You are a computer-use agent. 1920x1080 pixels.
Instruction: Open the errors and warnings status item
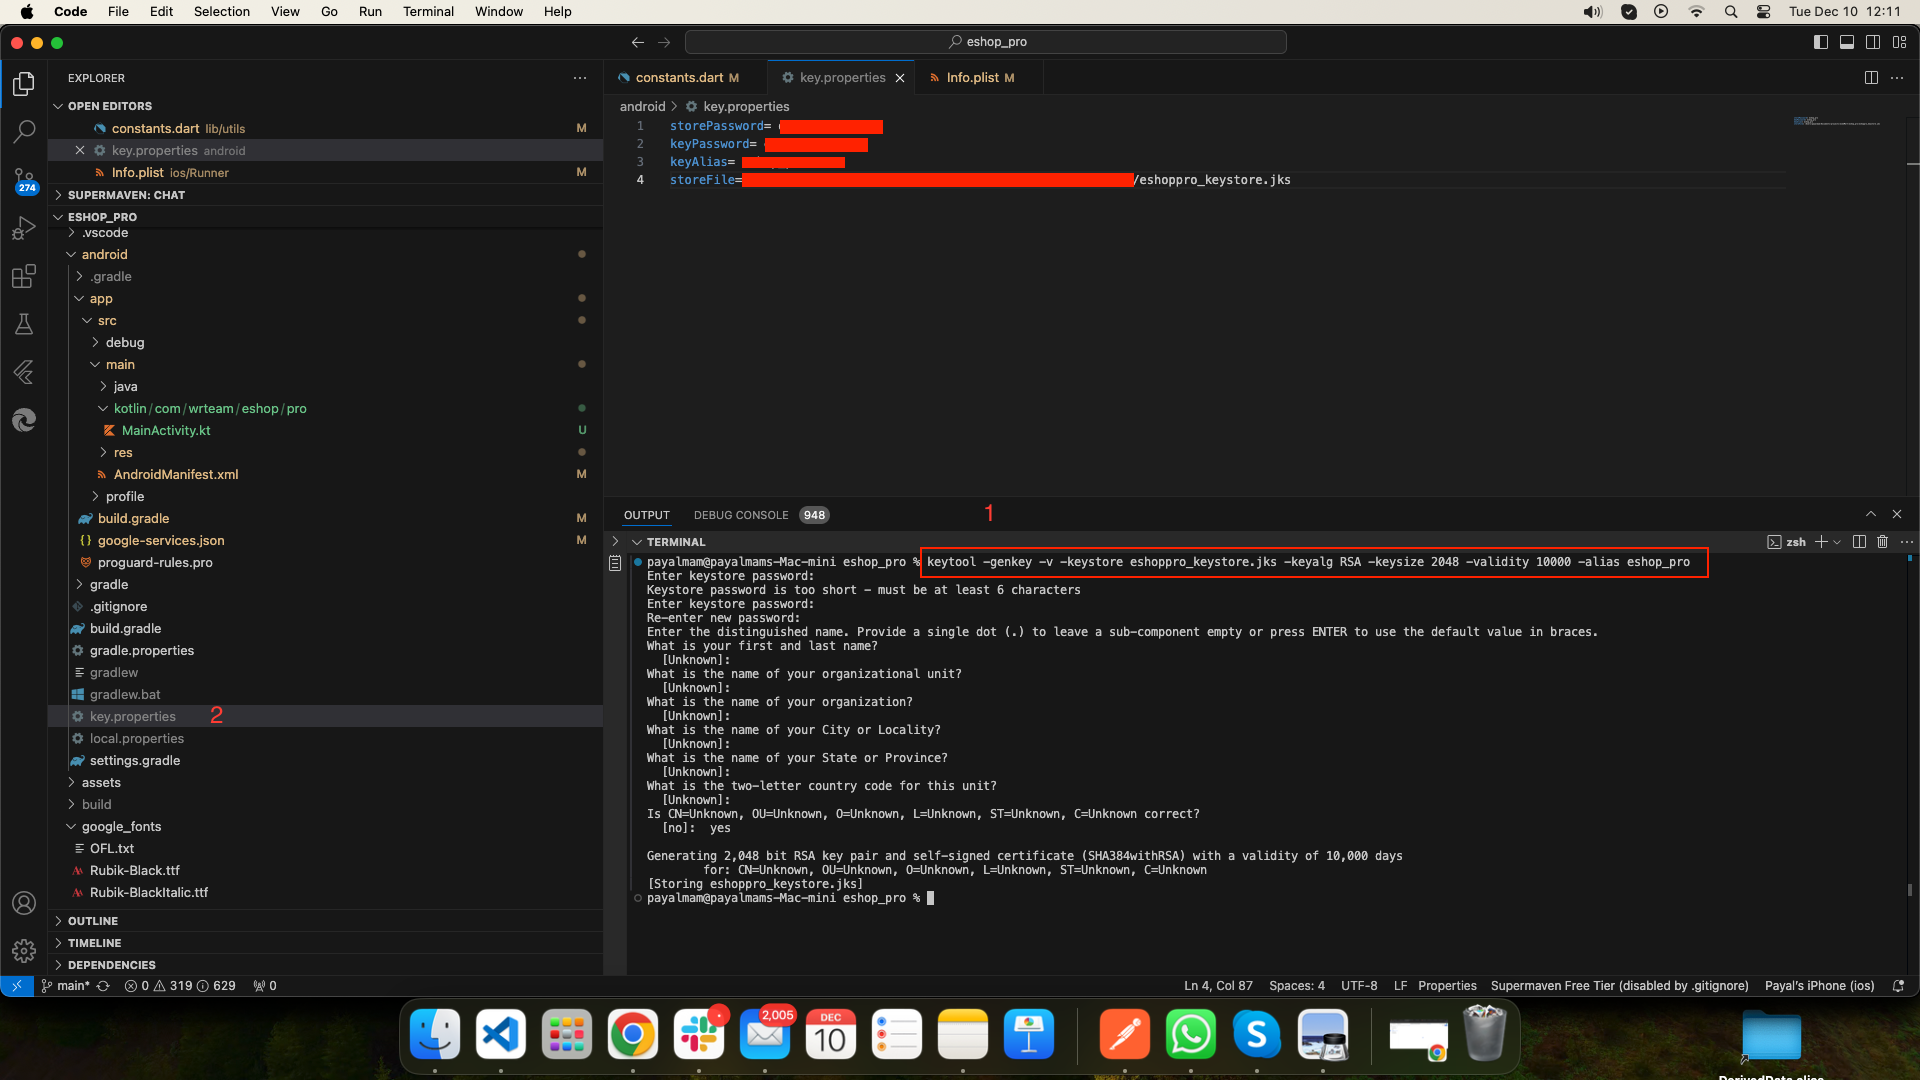[x=180, y=986]
